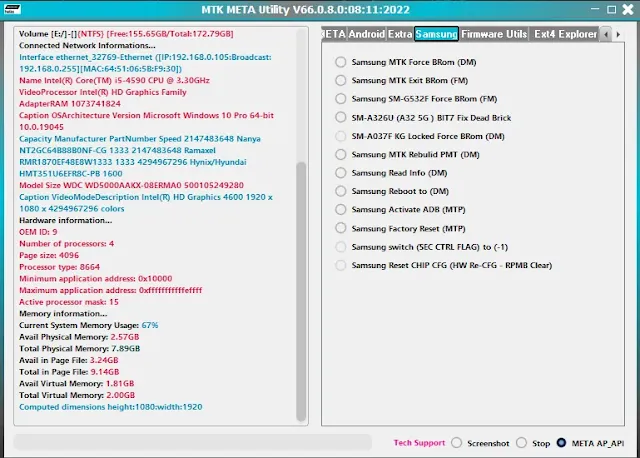Click the Total in Page File: 9.14GB line
Viewport: 640px width, 458px height.
(69, 372)
